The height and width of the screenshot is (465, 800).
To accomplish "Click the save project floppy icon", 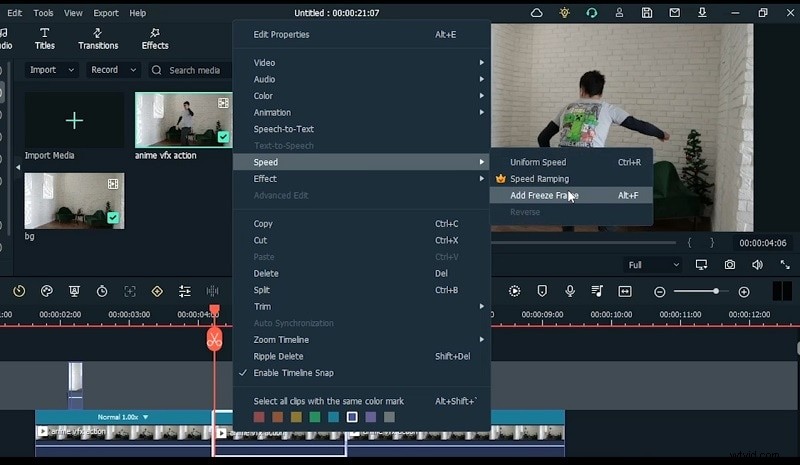I will pyautogui.click(x=647, y=13).
